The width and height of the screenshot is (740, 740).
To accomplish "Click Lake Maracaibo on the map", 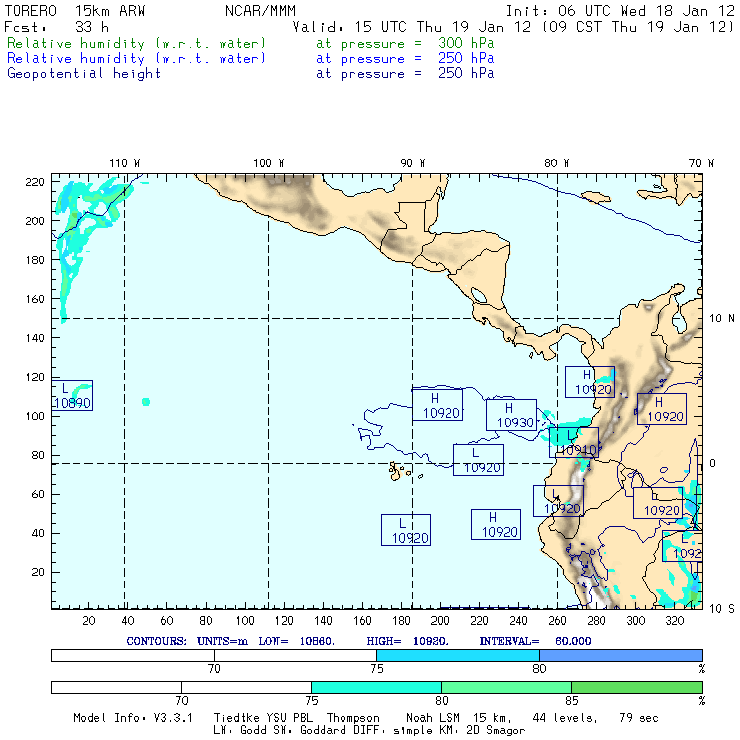I will [x=679, y=321].
